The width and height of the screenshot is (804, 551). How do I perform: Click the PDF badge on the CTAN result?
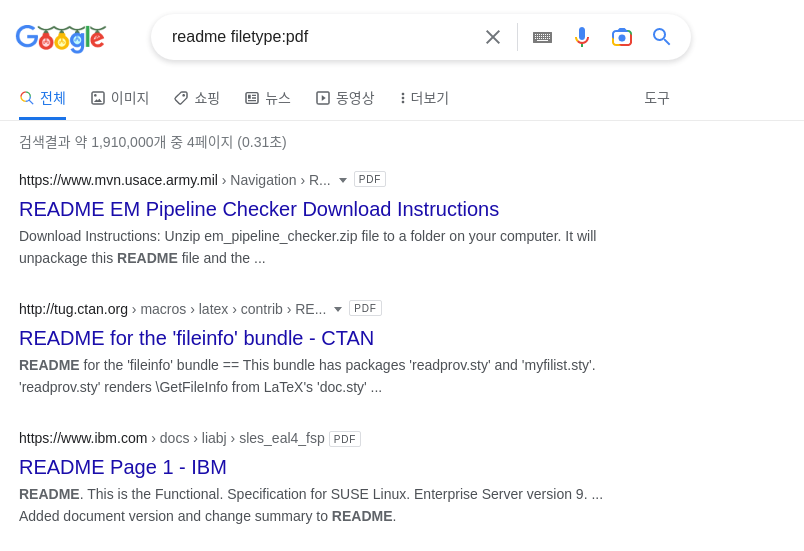[x=365, y=309]
